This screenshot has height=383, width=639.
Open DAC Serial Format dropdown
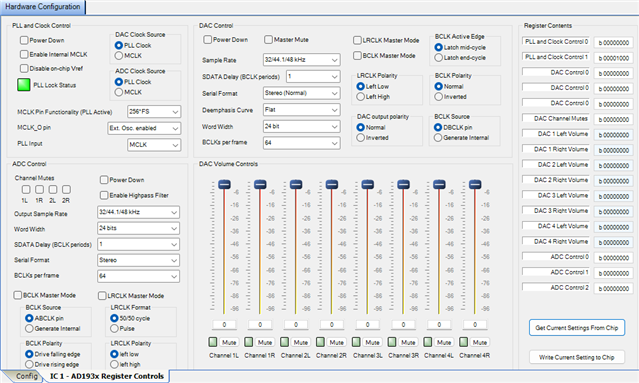[x=302, y=93]
